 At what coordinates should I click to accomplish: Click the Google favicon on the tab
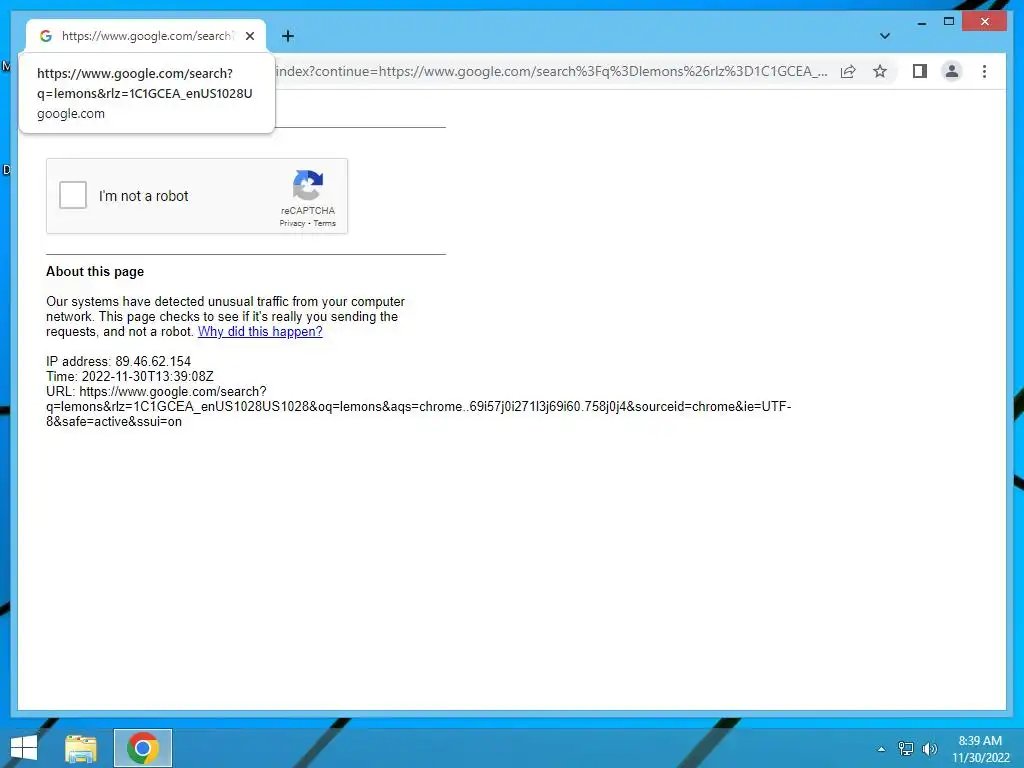click(46, 36)
